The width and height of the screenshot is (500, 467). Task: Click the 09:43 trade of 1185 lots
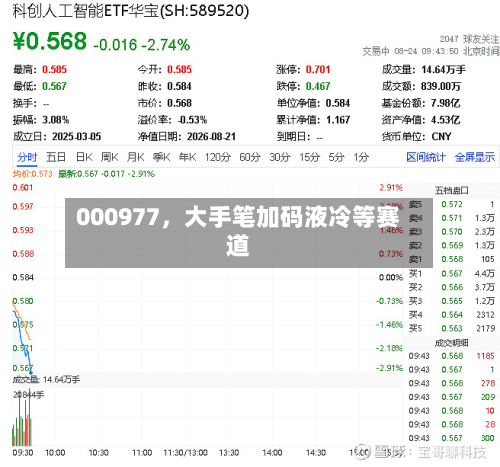pos(452,356)
